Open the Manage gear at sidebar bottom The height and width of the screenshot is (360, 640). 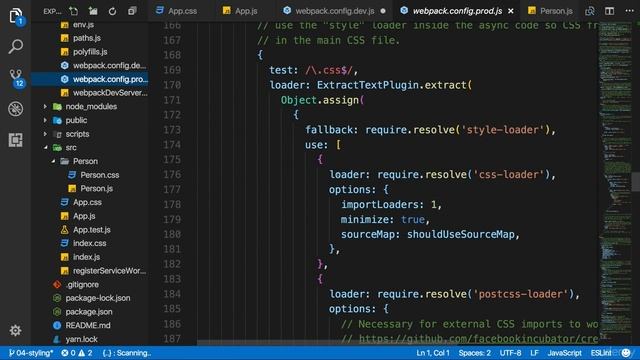(16, 330)
